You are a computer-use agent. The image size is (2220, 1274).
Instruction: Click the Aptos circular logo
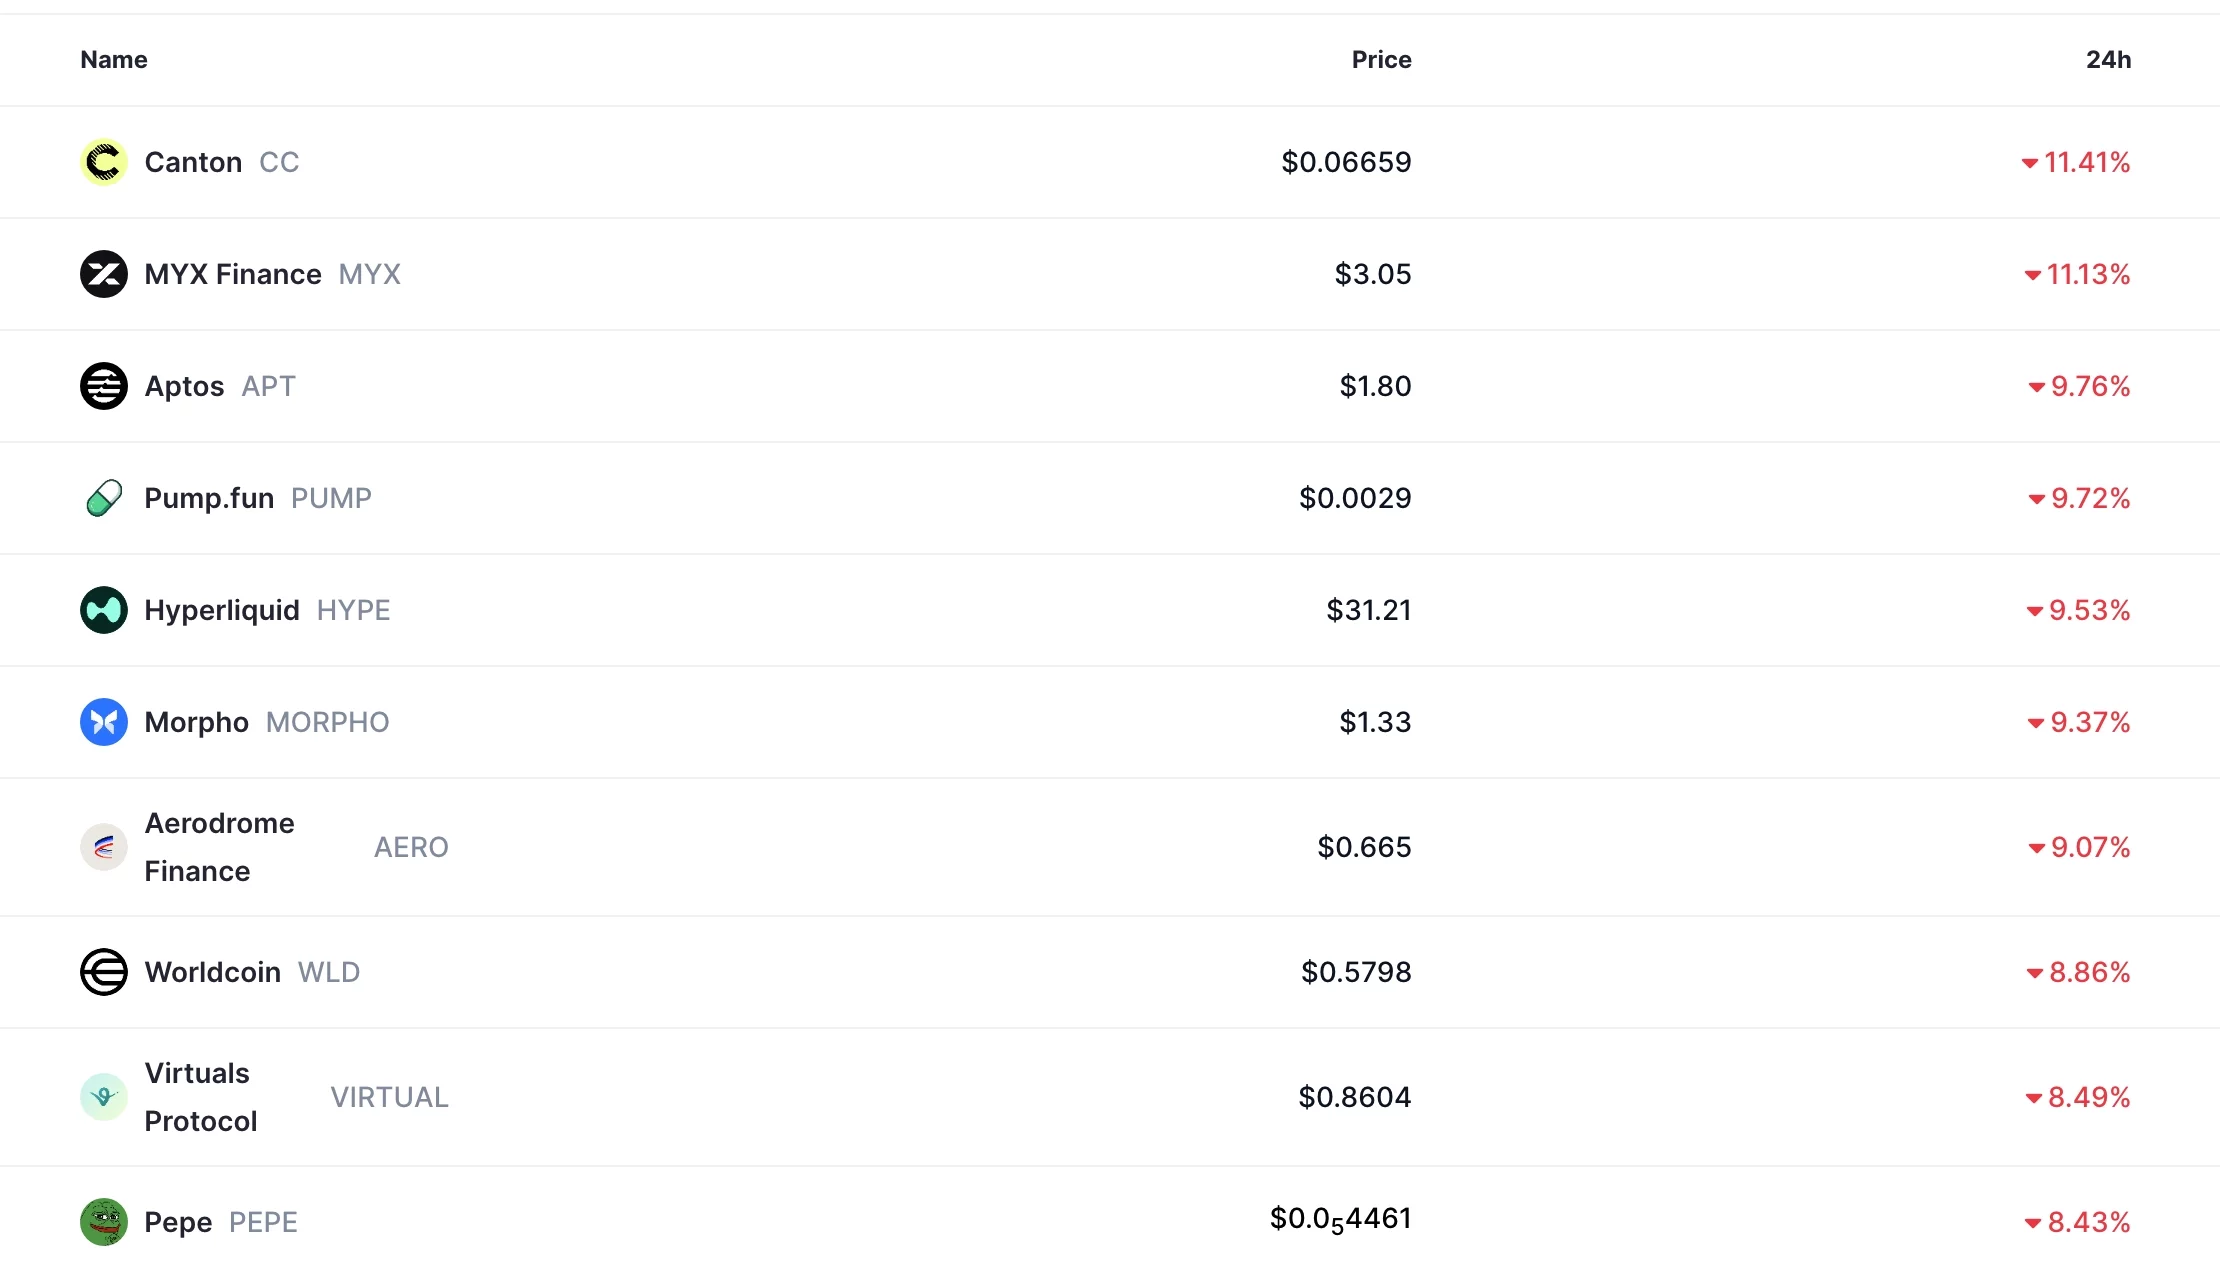coord(103,385)
